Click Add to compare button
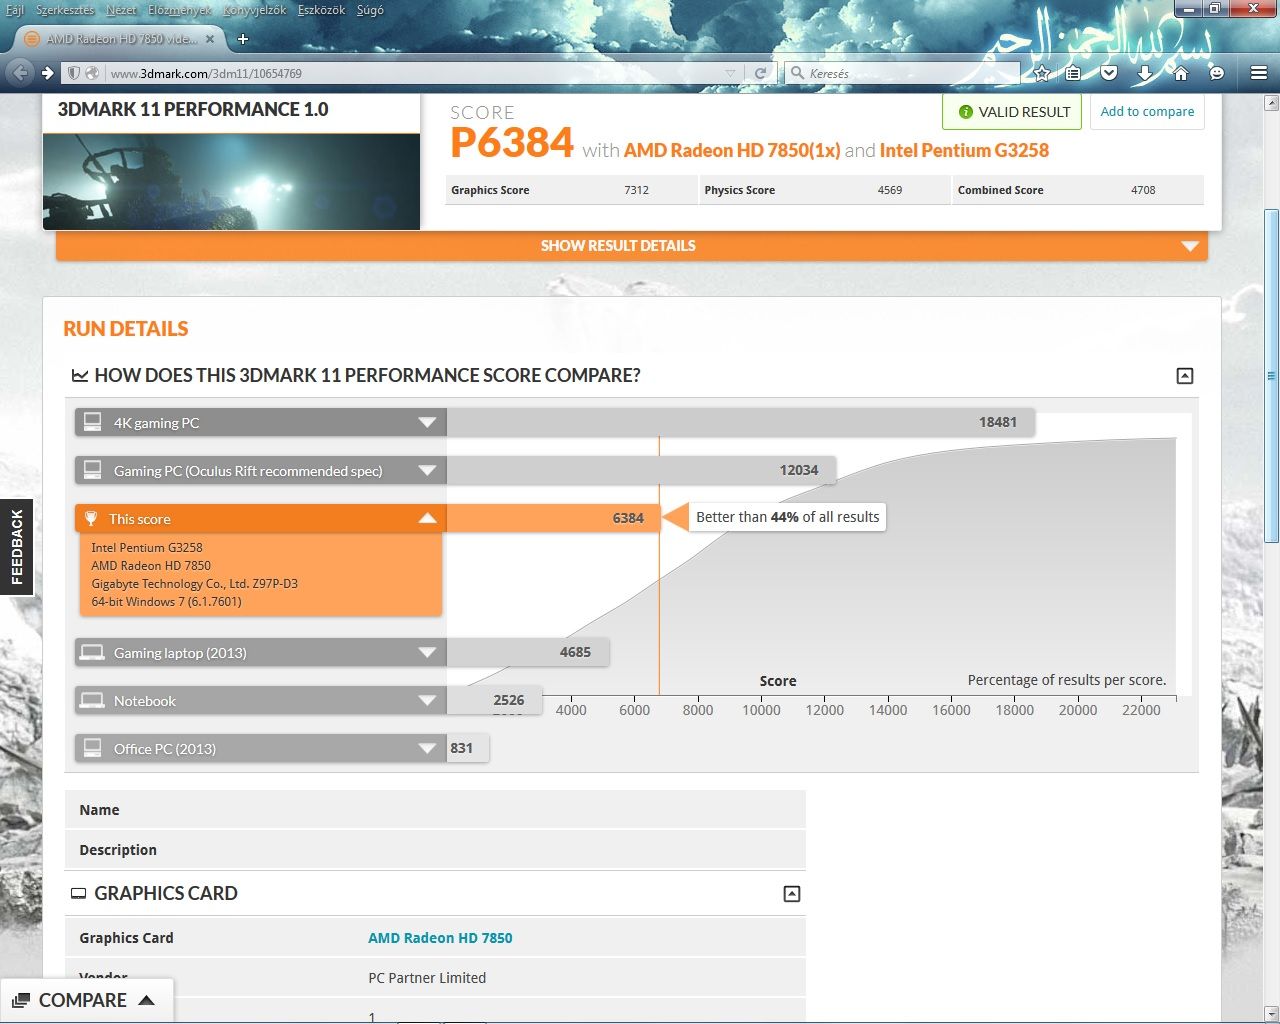Viewport: 1280px width, 1024px height. point(1147,112)
